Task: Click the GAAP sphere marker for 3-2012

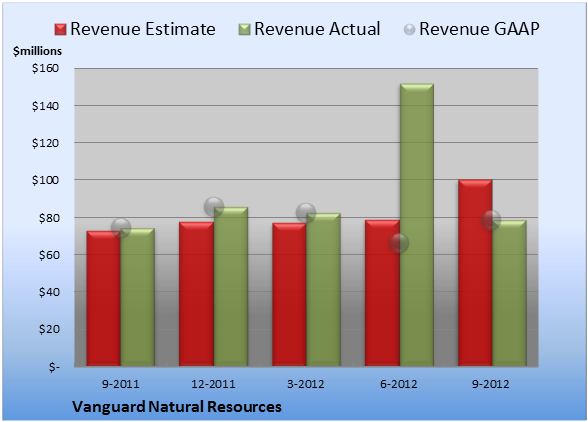Action: pos(306,213)
